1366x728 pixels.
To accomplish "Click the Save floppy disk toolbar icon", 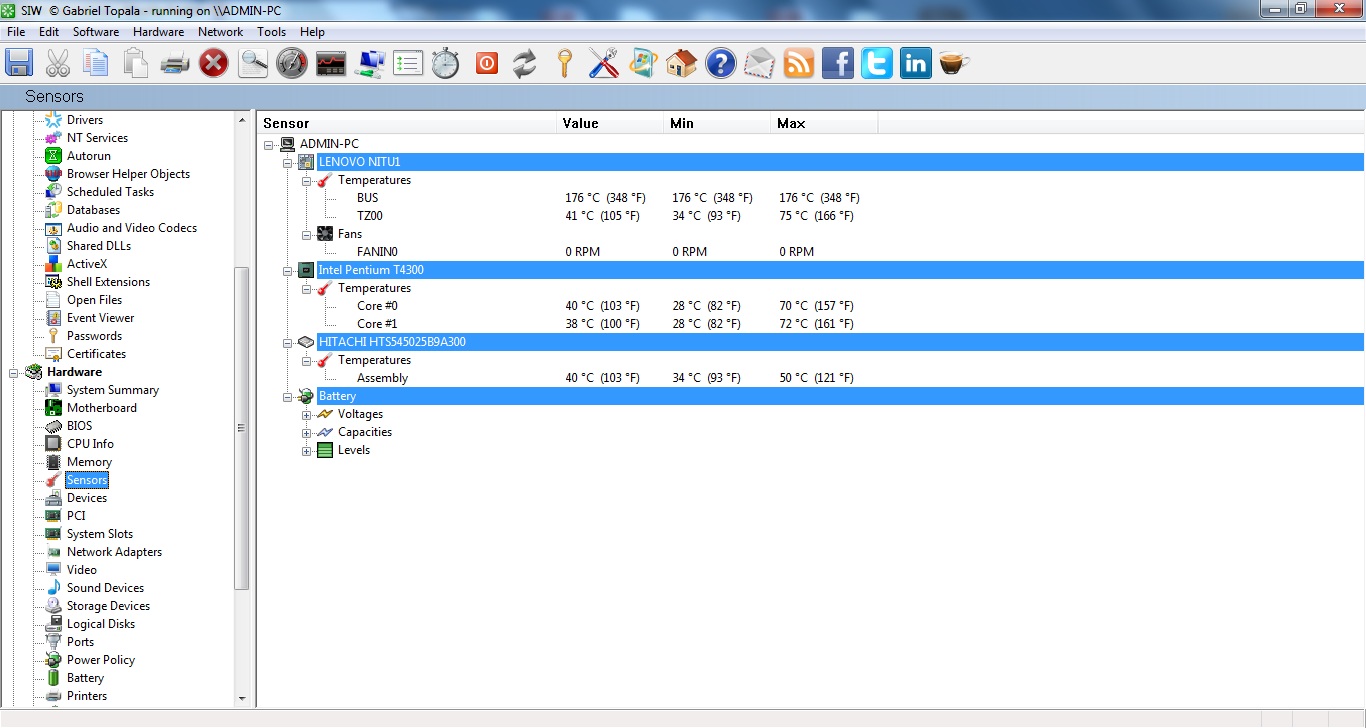I will pos(19,63).
